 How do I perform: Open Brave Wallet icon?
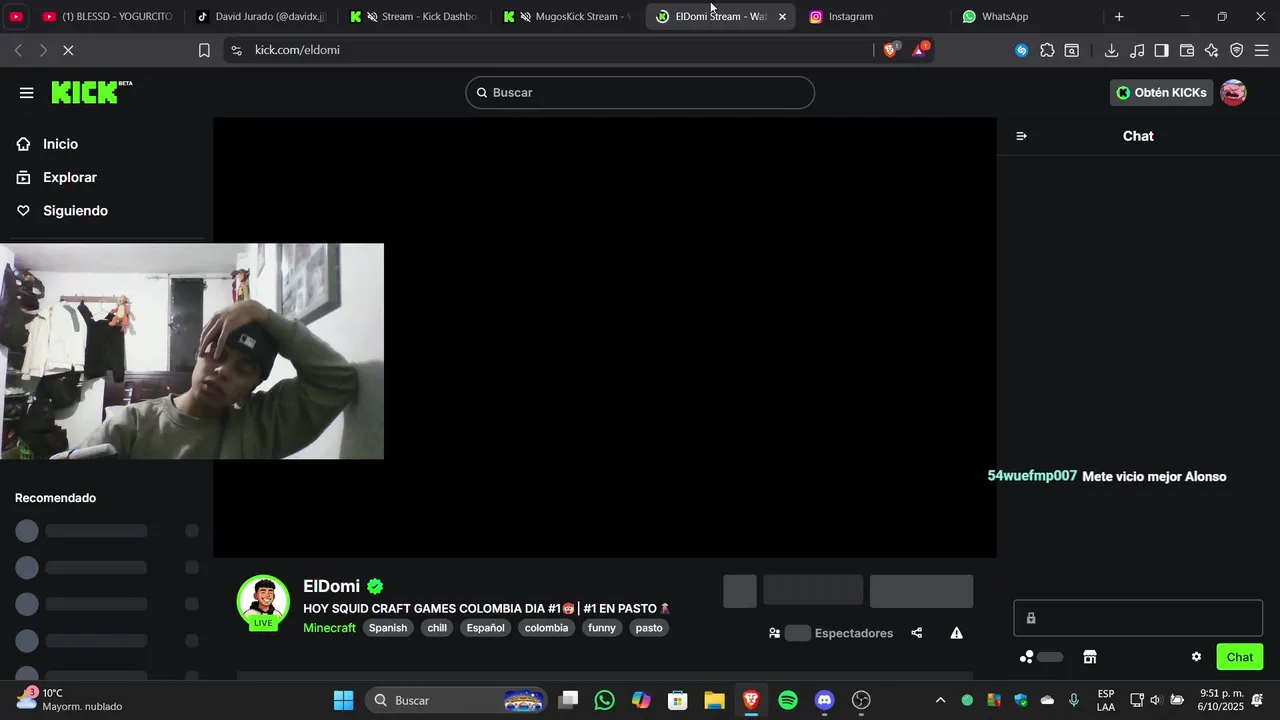click(1187, 50)
